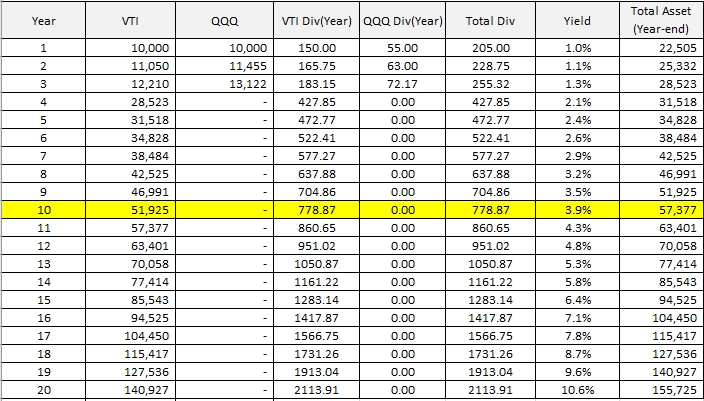This screenshot has width=704, height=401.
Task: Select VTI cell 12,210
Action: pos(130,84)
